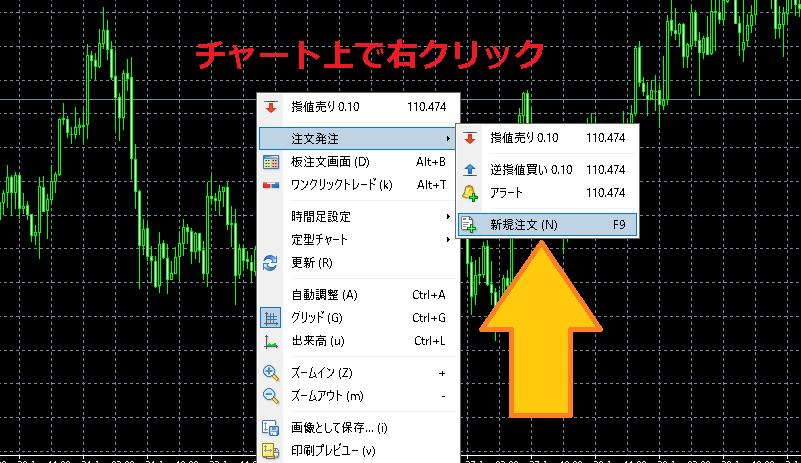Screen dimensions: 801x463
Task: Open the 注文発注 submenu entry
Action: point(358,138)
